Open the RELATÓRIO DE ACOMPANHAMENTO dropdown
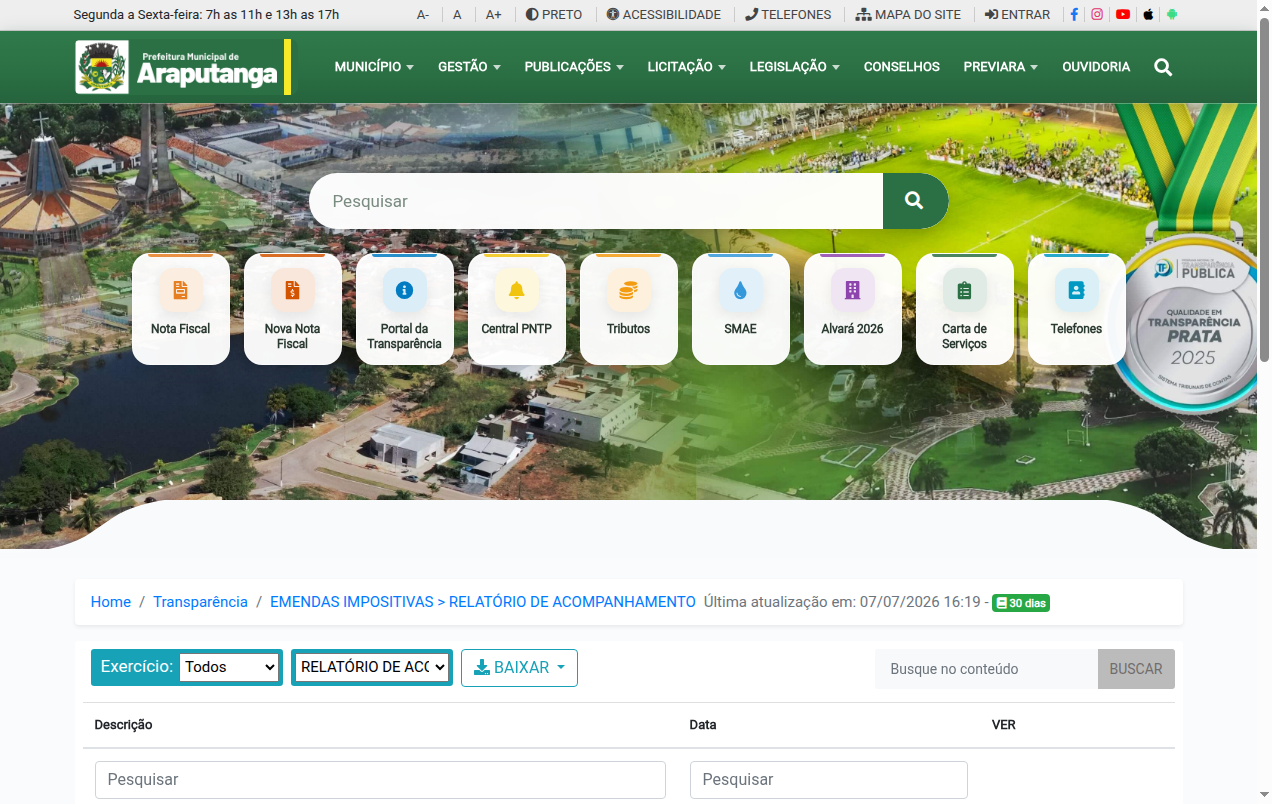Image resolution: width=1272 pixels, height=804 pixels. [372, 667]
